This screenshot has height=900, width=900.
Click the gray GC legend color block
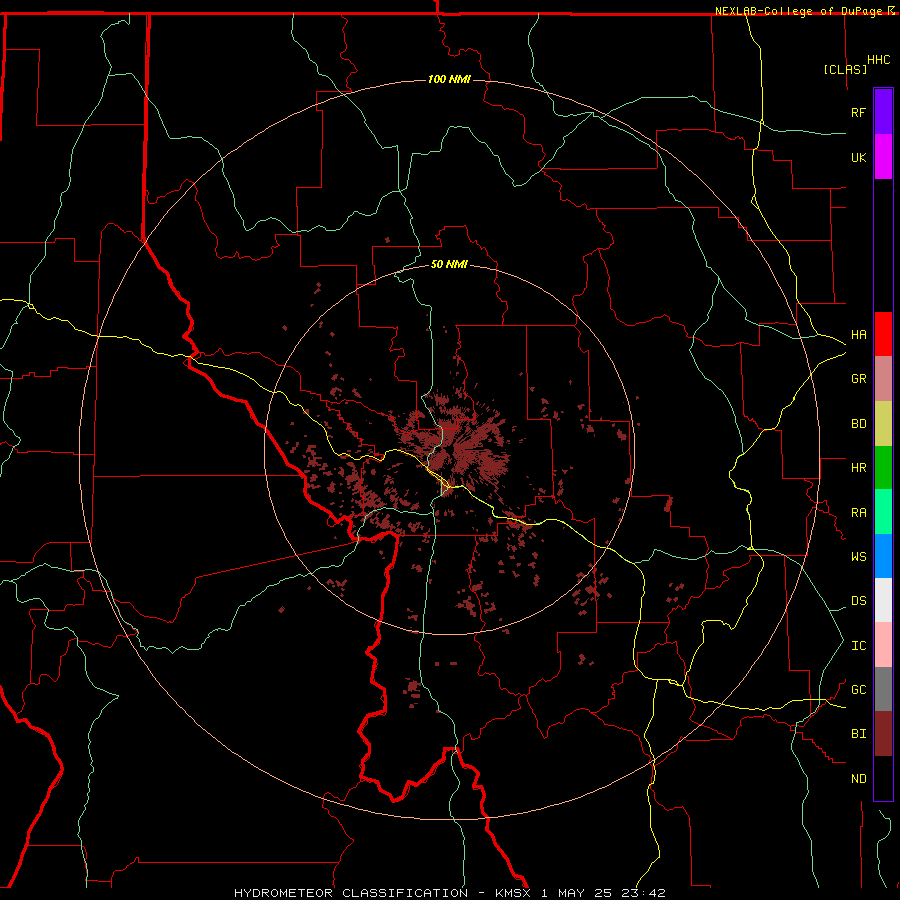point(883,689)
